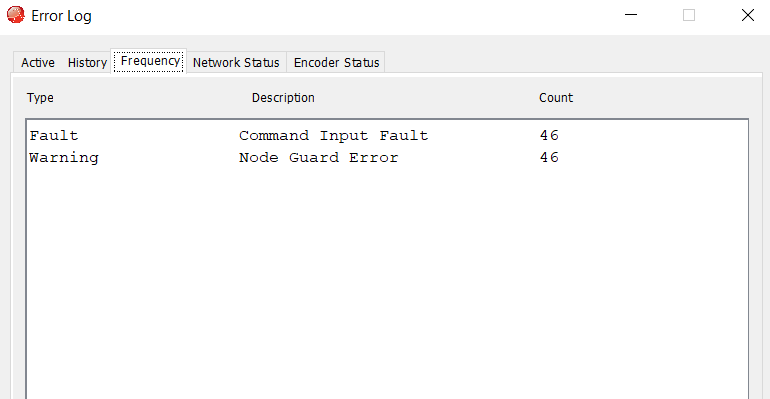Click the red Error Log app icon
Image resolution: width=770 pixels, height=399 pixels.
click(x=16, y=15)
